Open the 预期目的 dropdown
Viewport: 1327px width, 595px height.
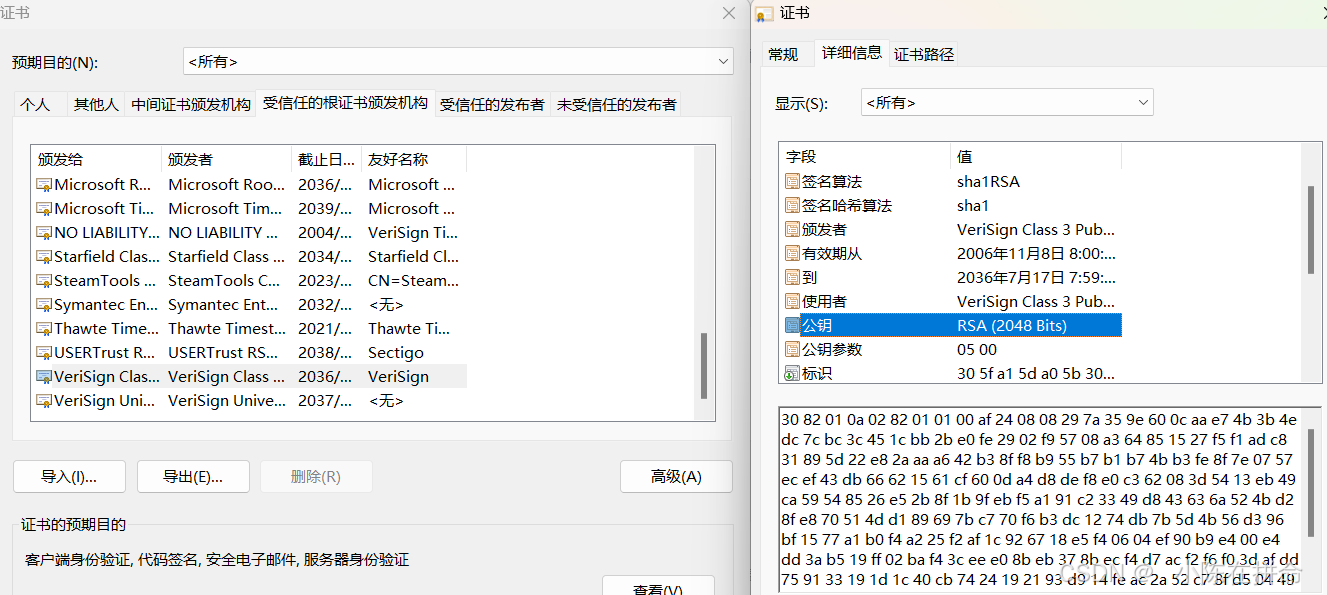click(x=458, y=62)
